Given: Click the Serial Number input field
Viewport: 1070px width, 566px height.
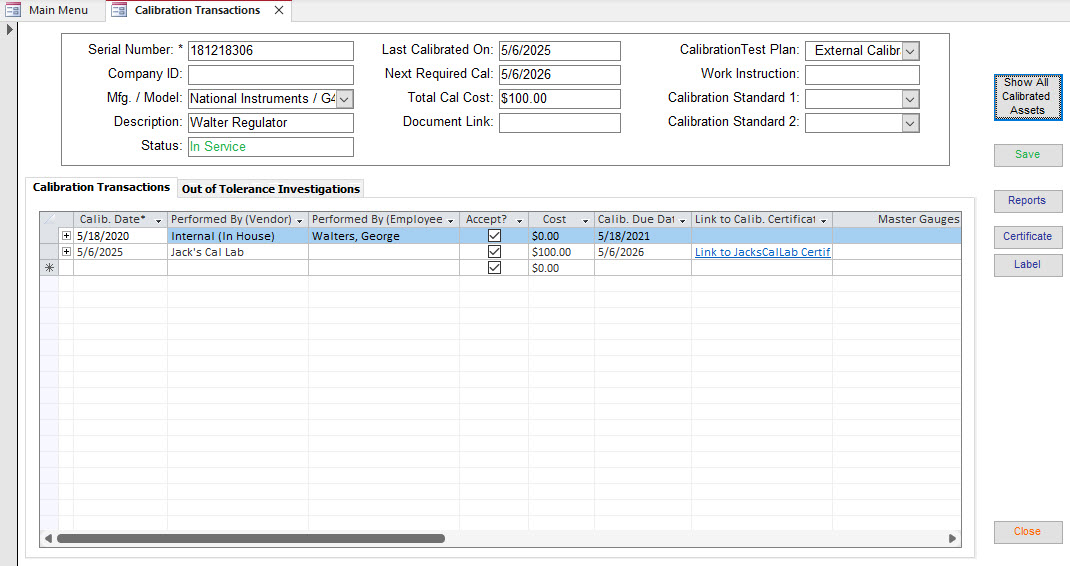Looking at the screenshot, I should (x=270, y=51).
